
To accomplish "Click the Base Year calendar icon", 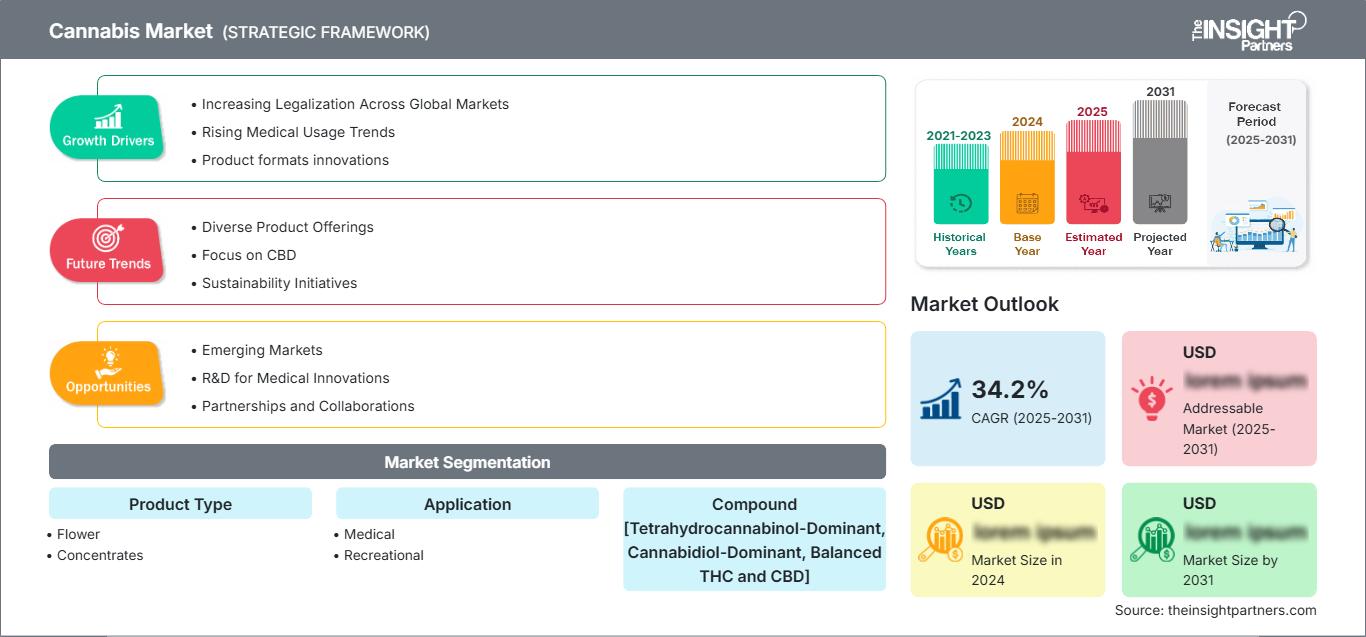I will pos(1027,204).
